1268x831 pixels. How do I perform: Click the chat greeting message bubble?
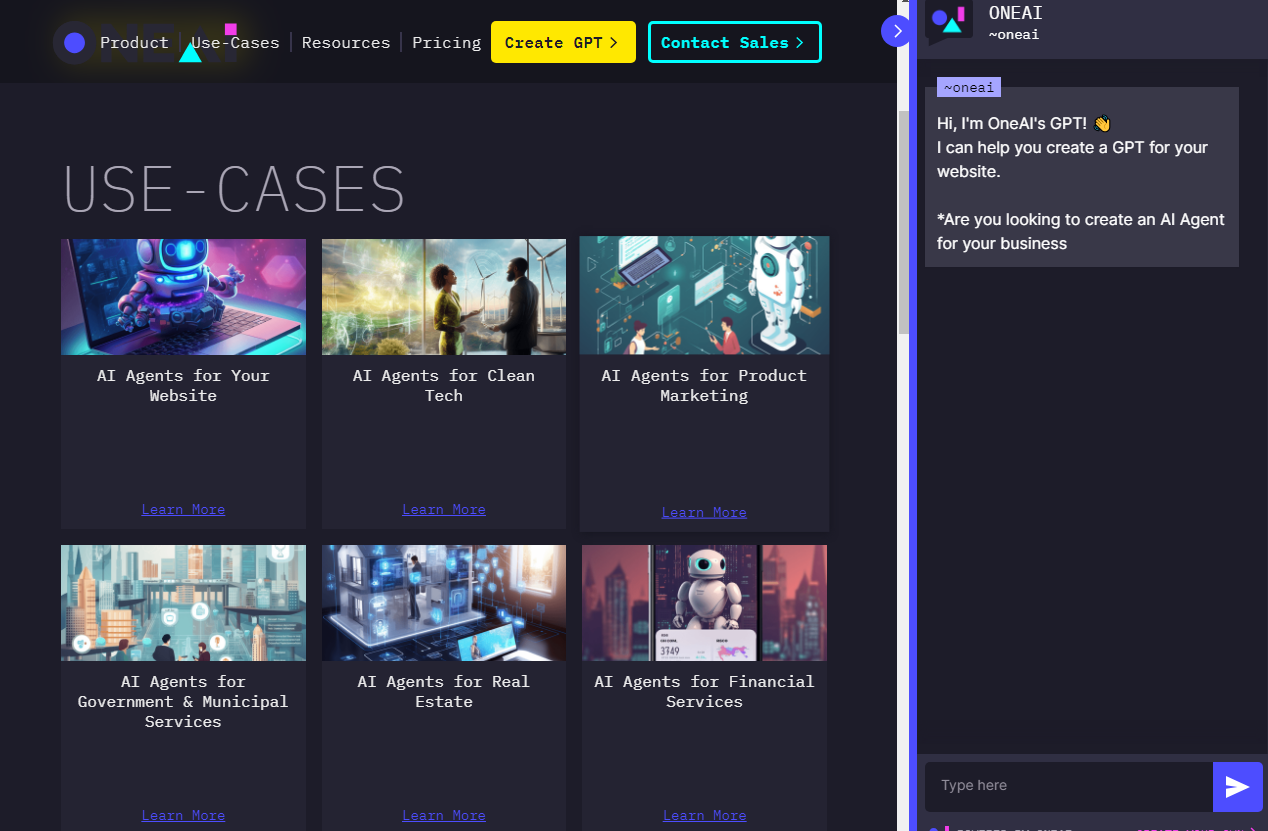click(1082, 177)
